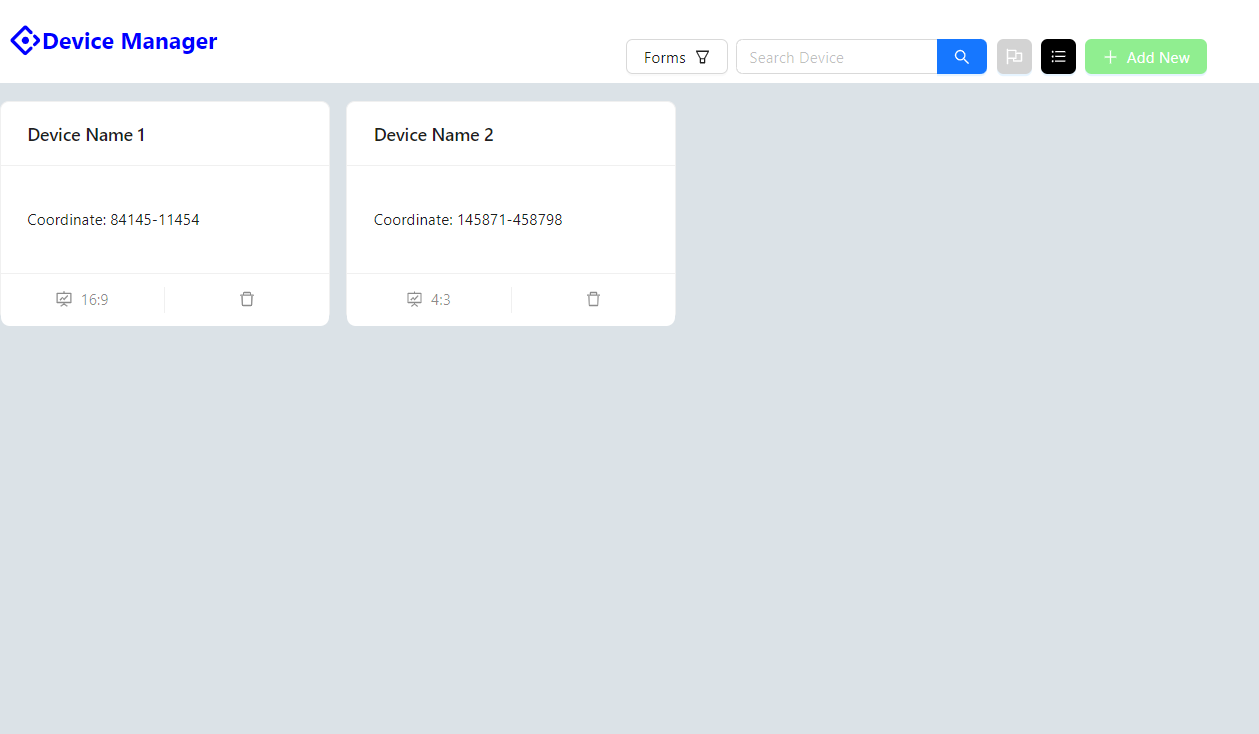Switch the 16:9 aspect ratio setting
Image resolution: width=1259 pixels, height=734 pixels.
click(82, 299)
